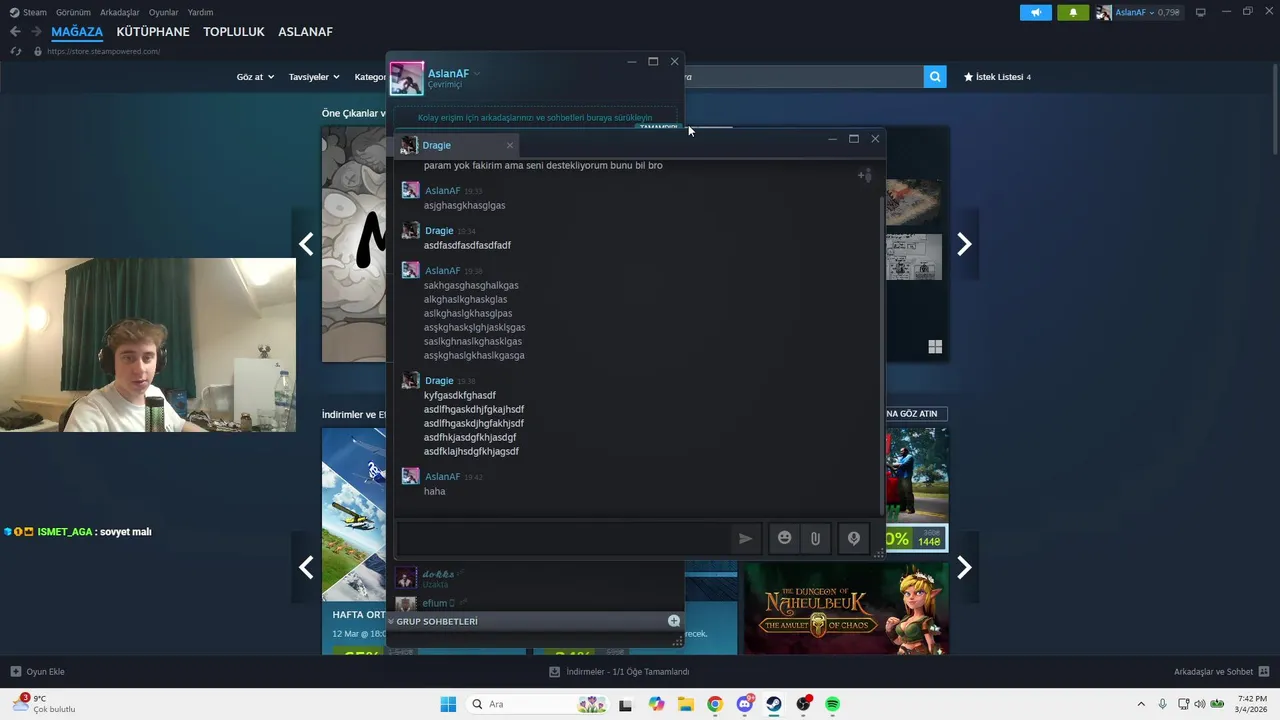Open the Görünüm menu
Viewport: 1280px width, 720px height.
point(73,12)
